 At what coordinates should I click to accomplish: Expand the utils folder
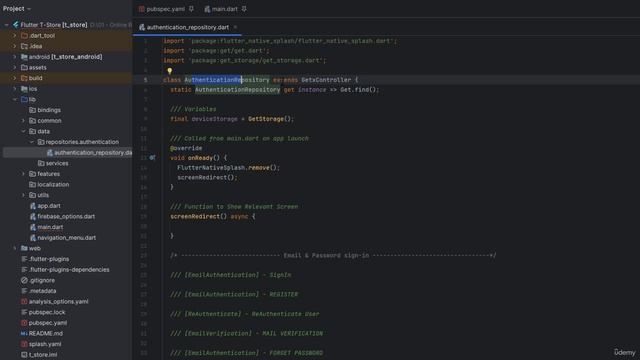(x=23, y=195)
